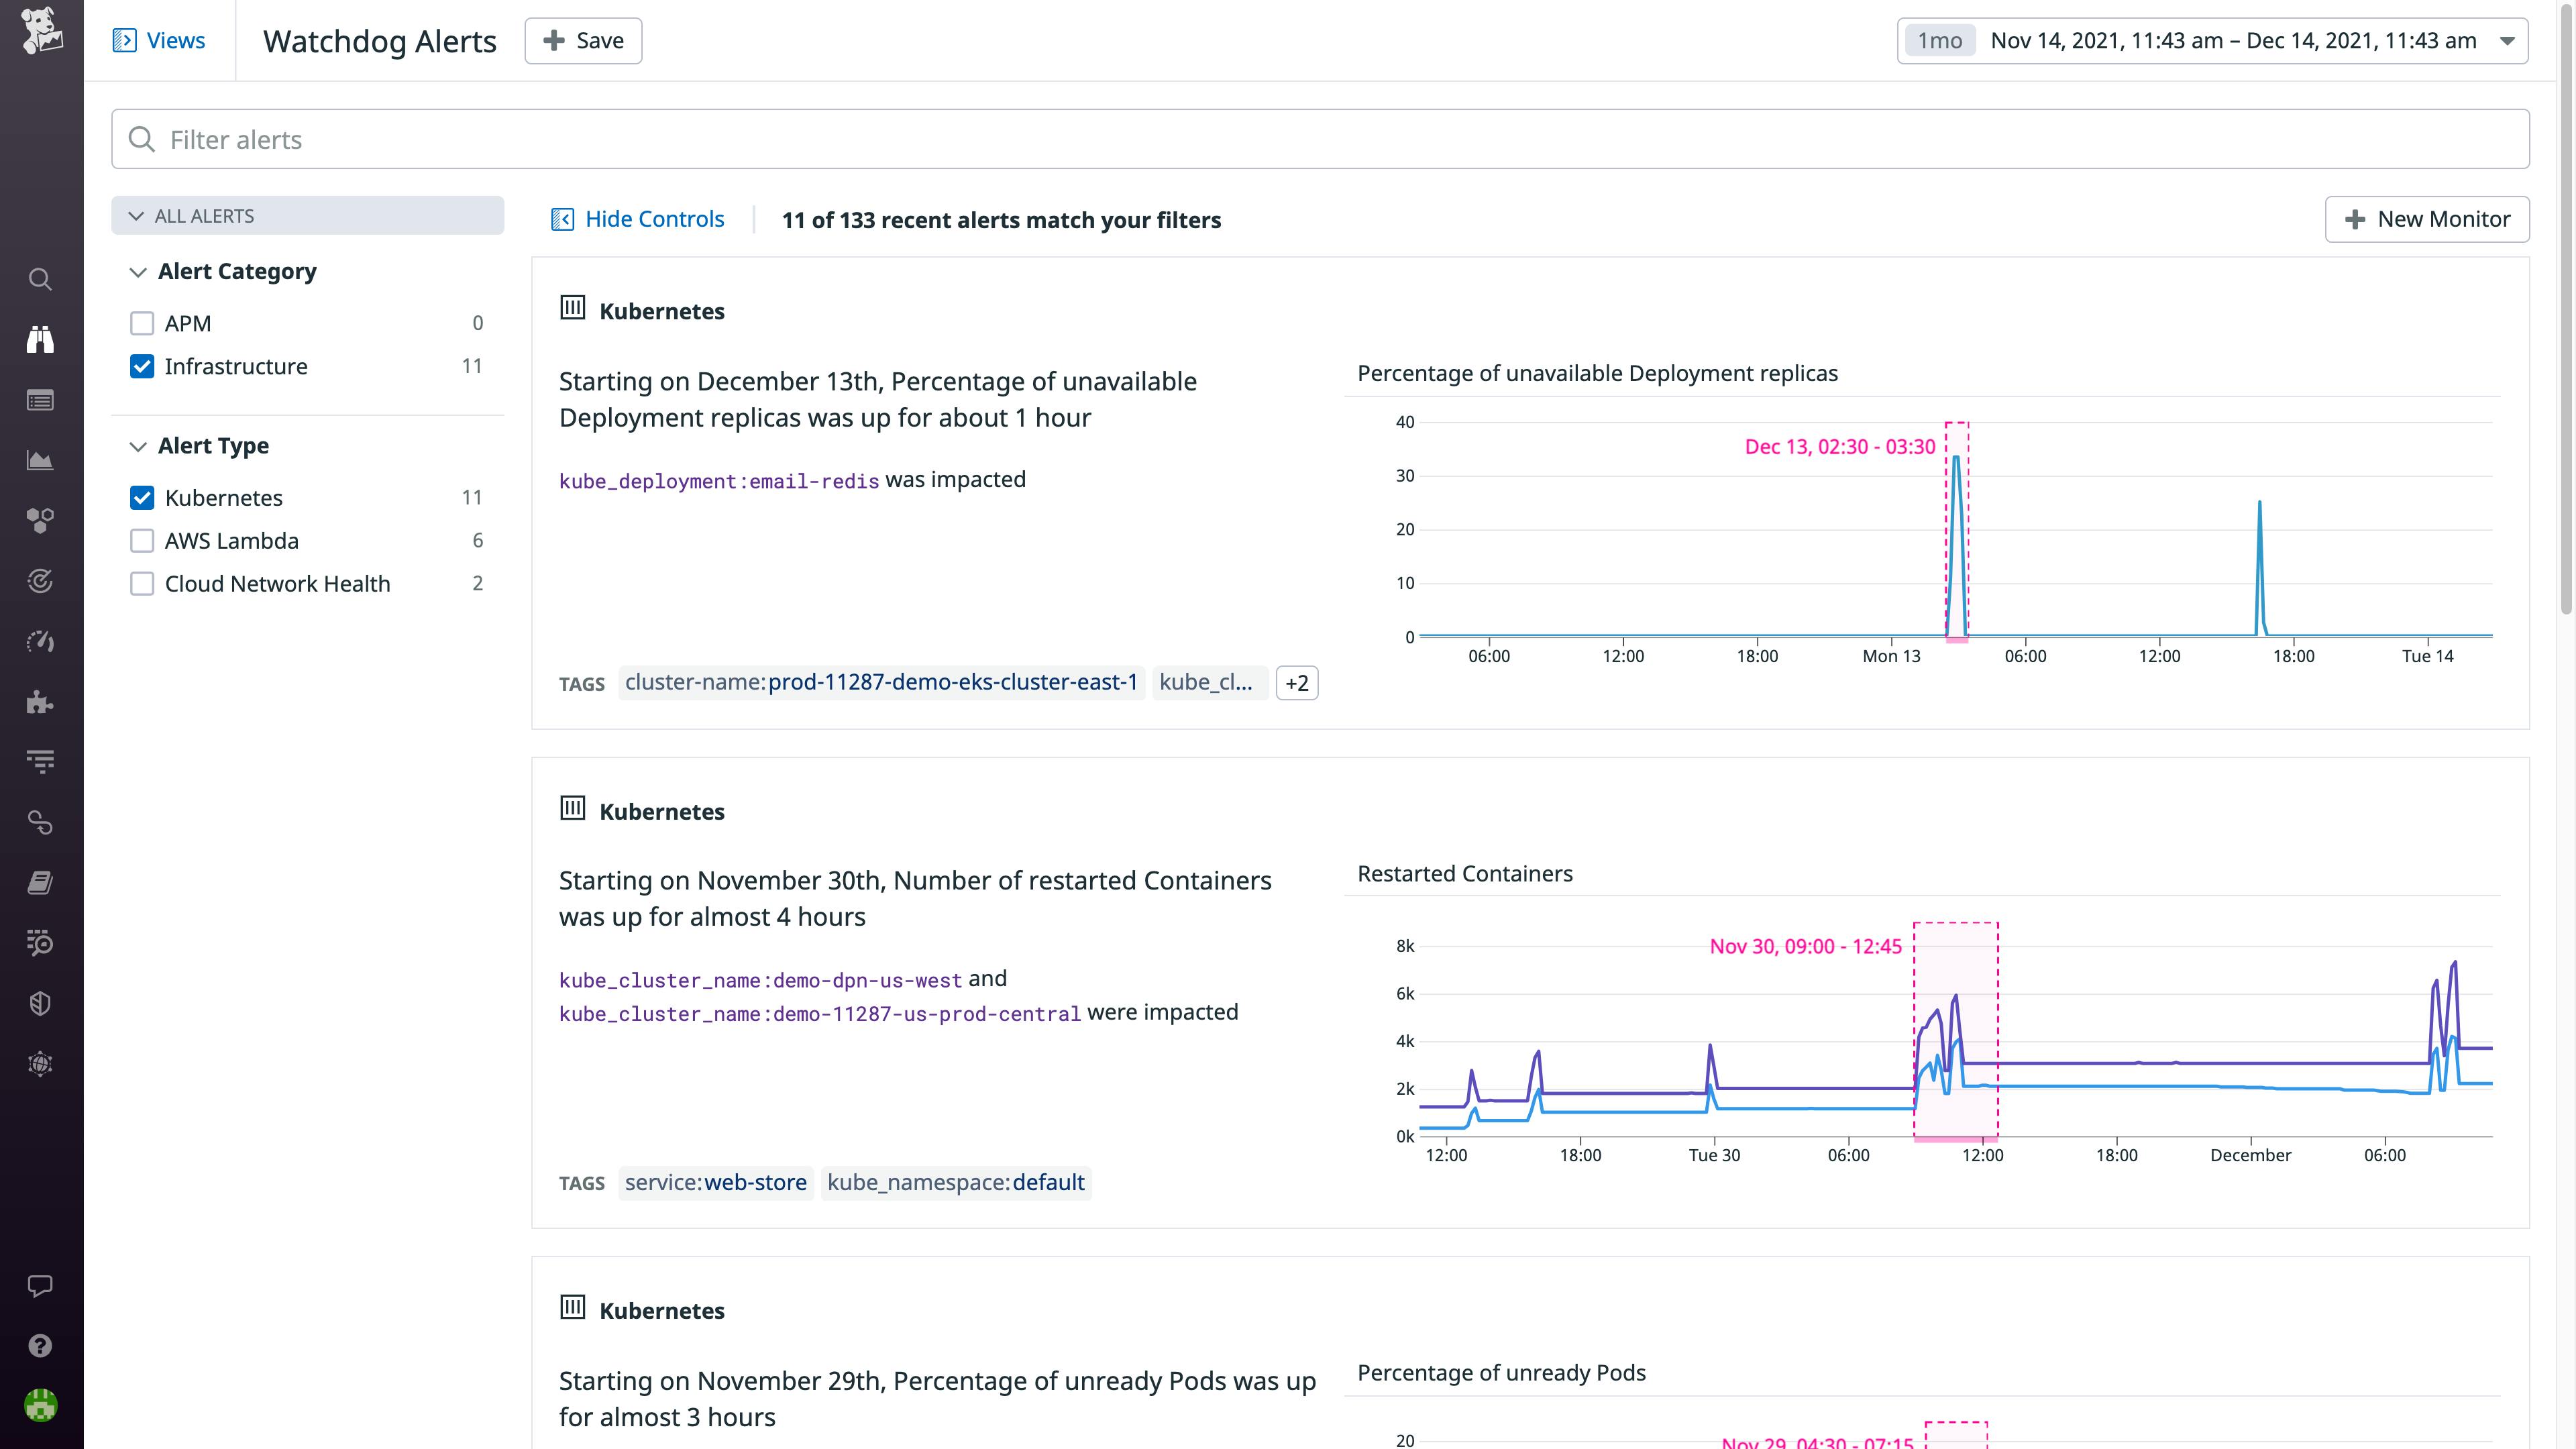Screen dimensions: 2576x1449
Task: Click the Filter alerts search field
Action: 700,139
